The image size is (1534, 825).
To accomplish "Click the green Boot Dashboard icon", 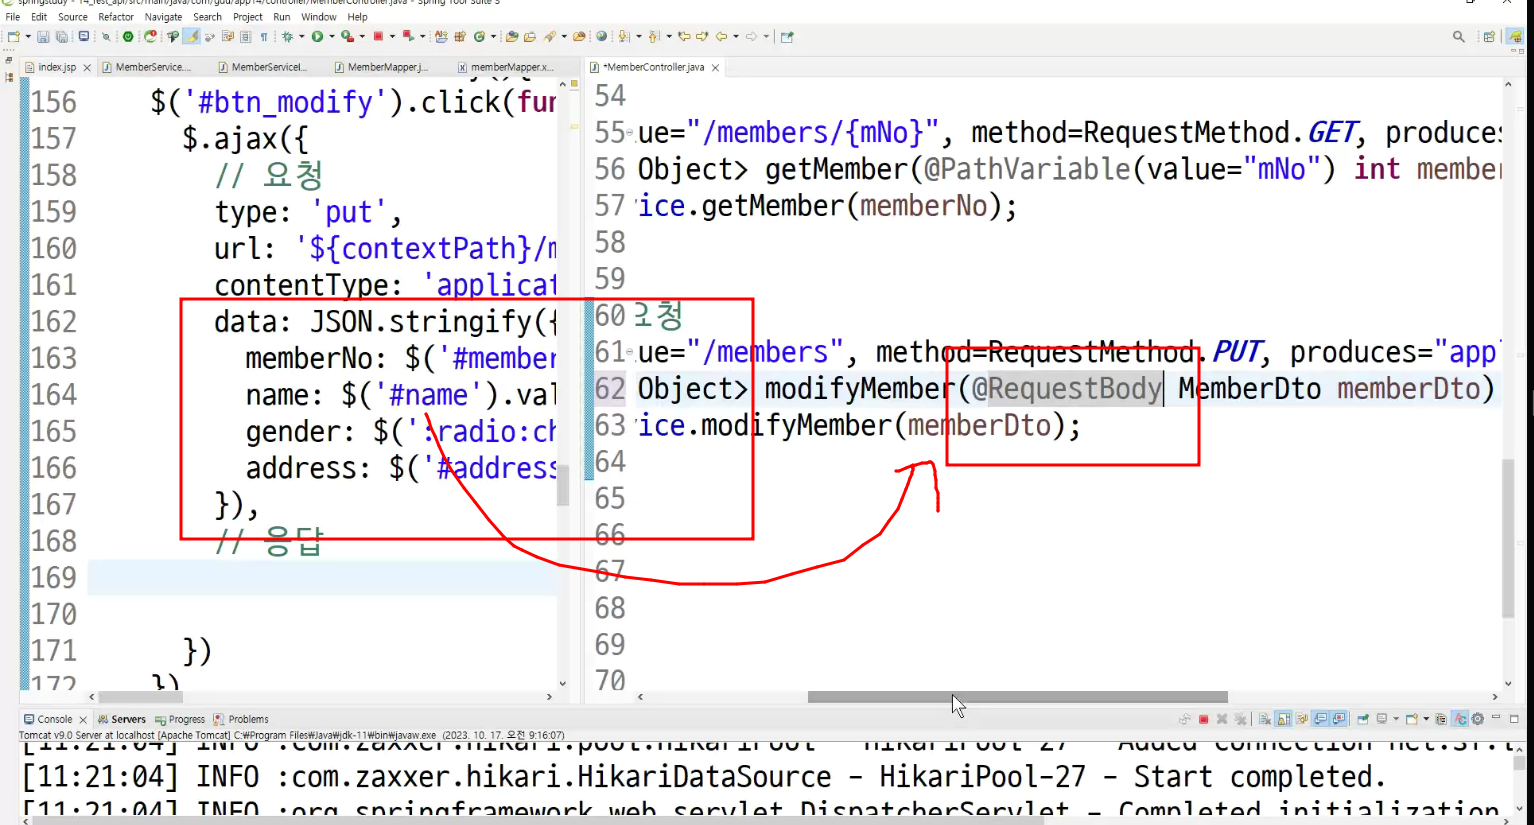I will [x=128, y=37].
